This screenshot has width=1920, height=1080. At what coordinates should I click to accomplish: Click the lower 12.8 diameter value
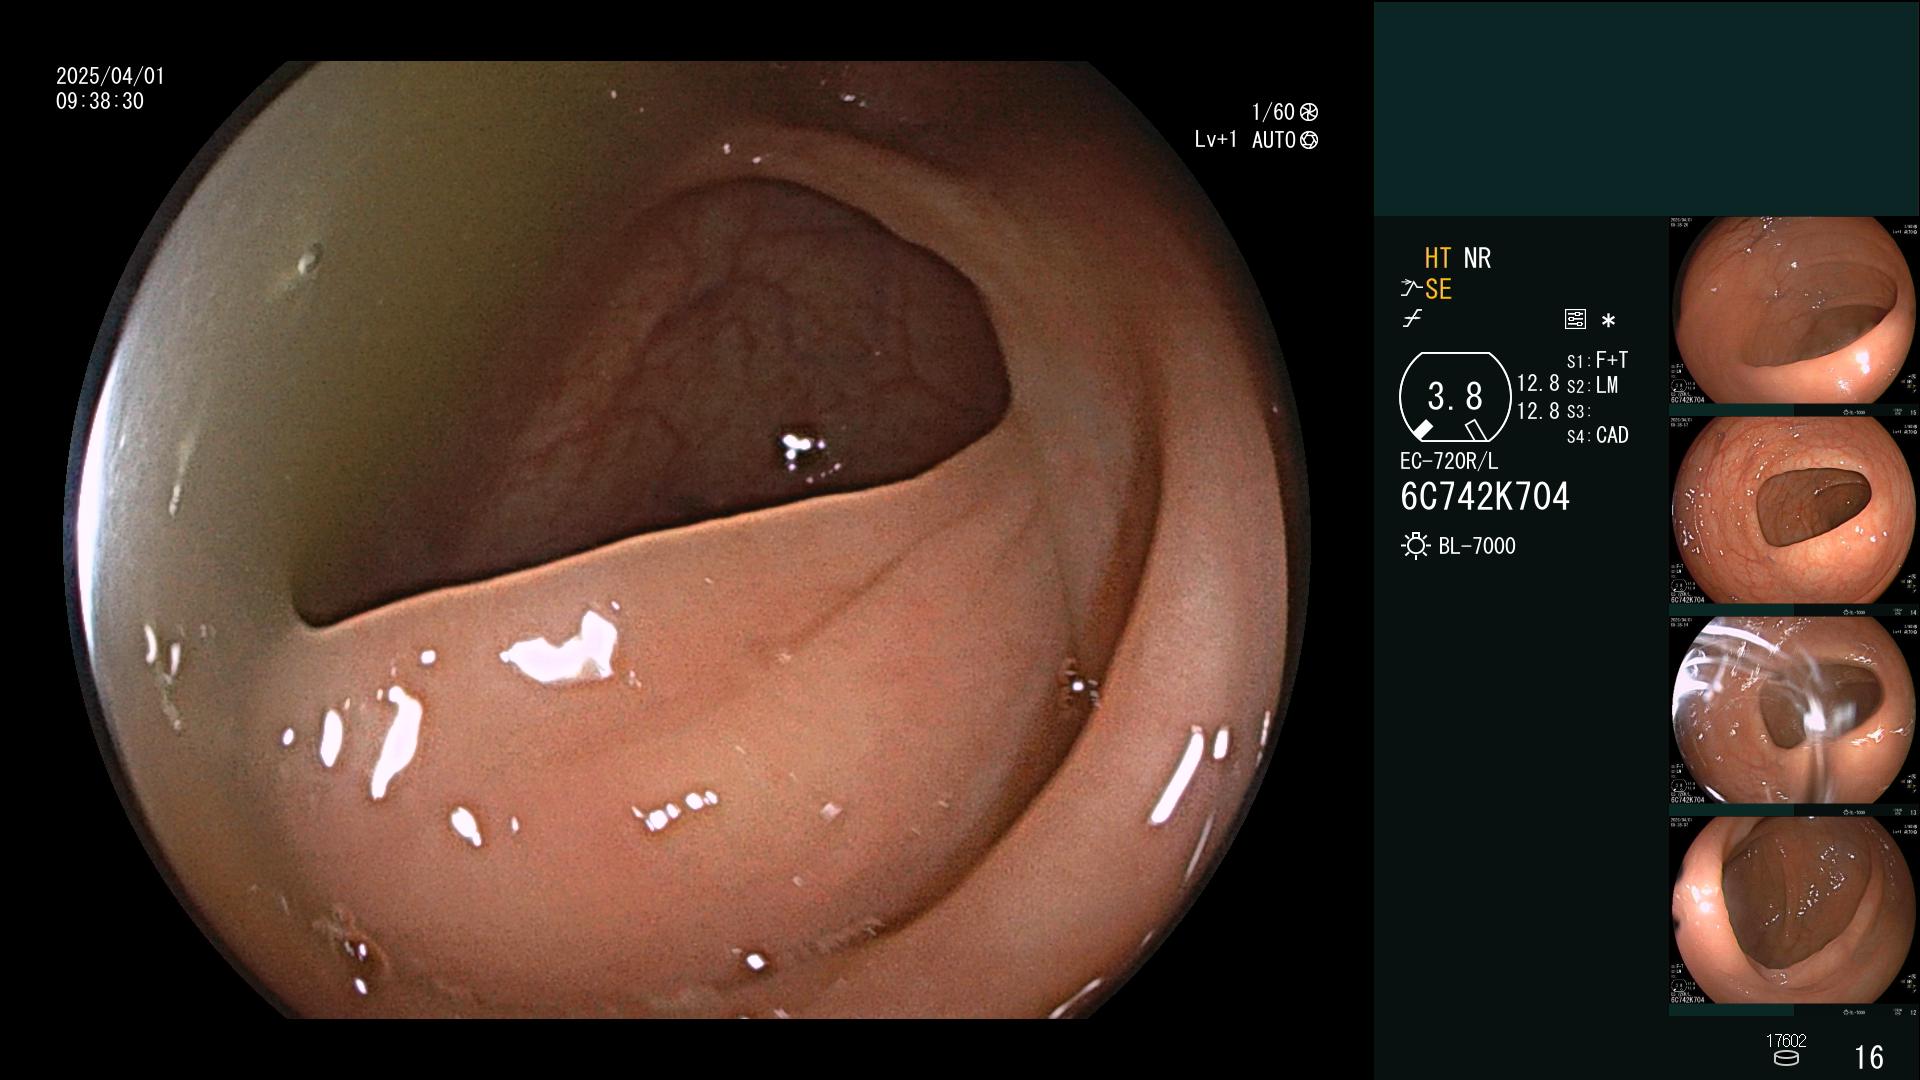click(x=1538, y=411)
